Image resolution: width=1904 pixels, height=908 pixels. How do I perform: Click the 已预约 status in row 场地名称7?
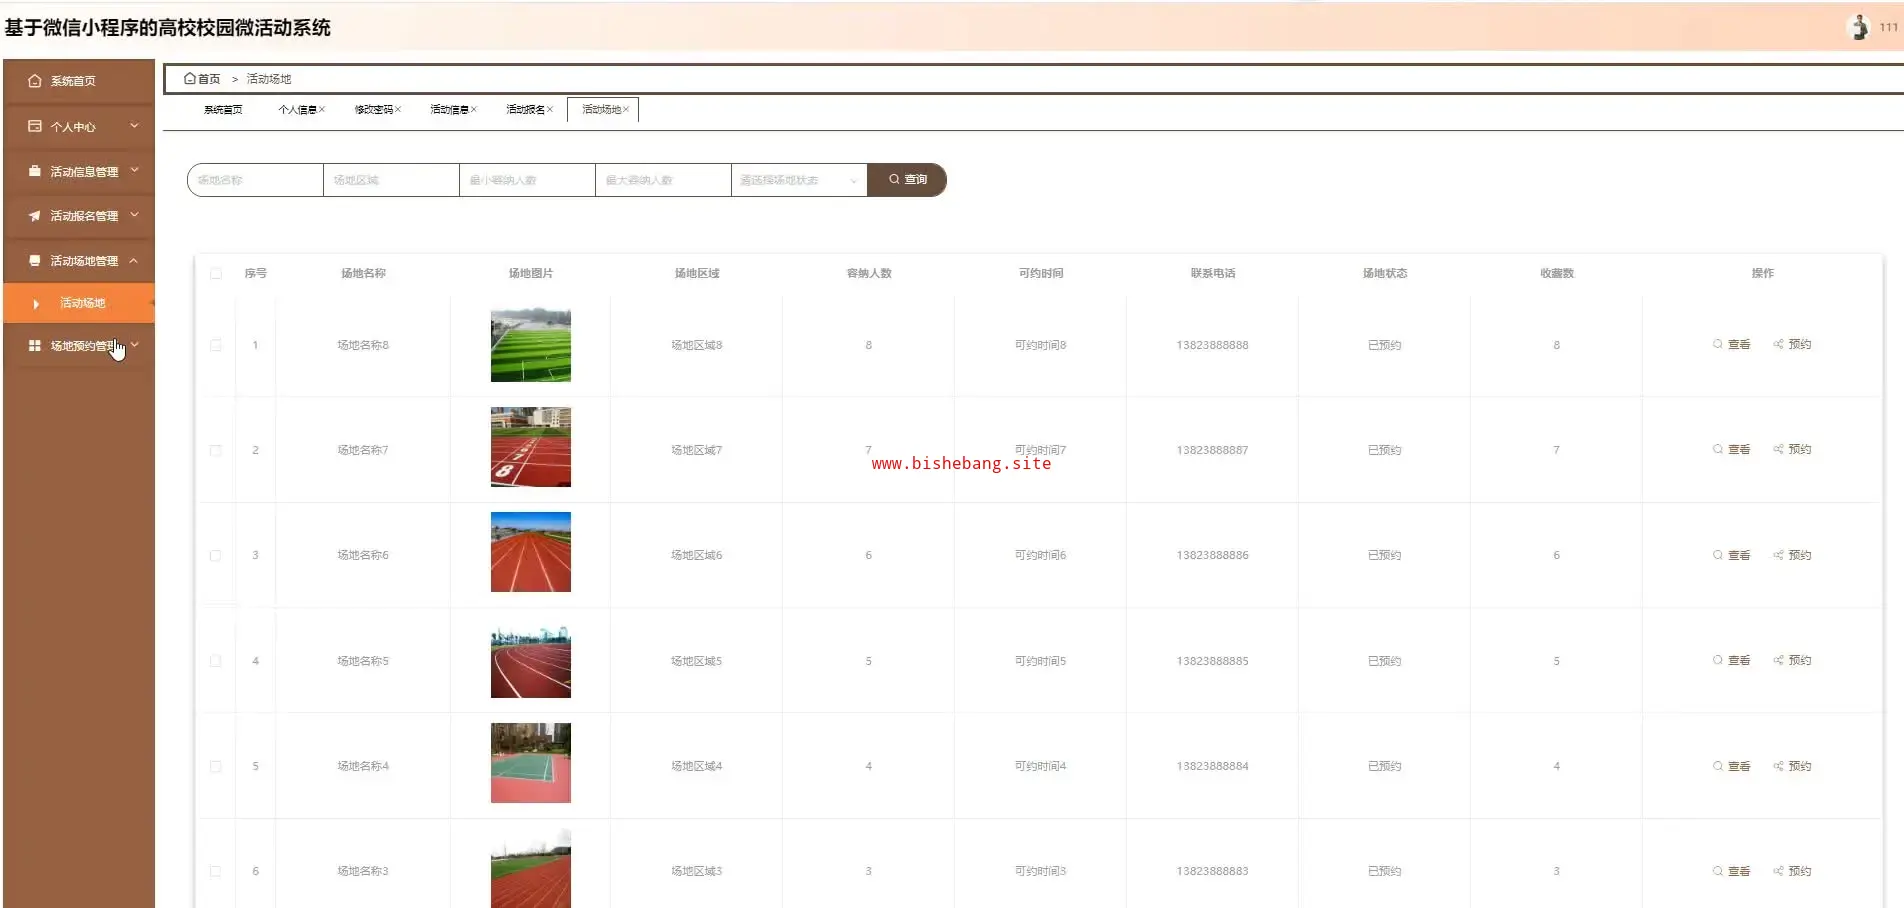coord(1384,450)
